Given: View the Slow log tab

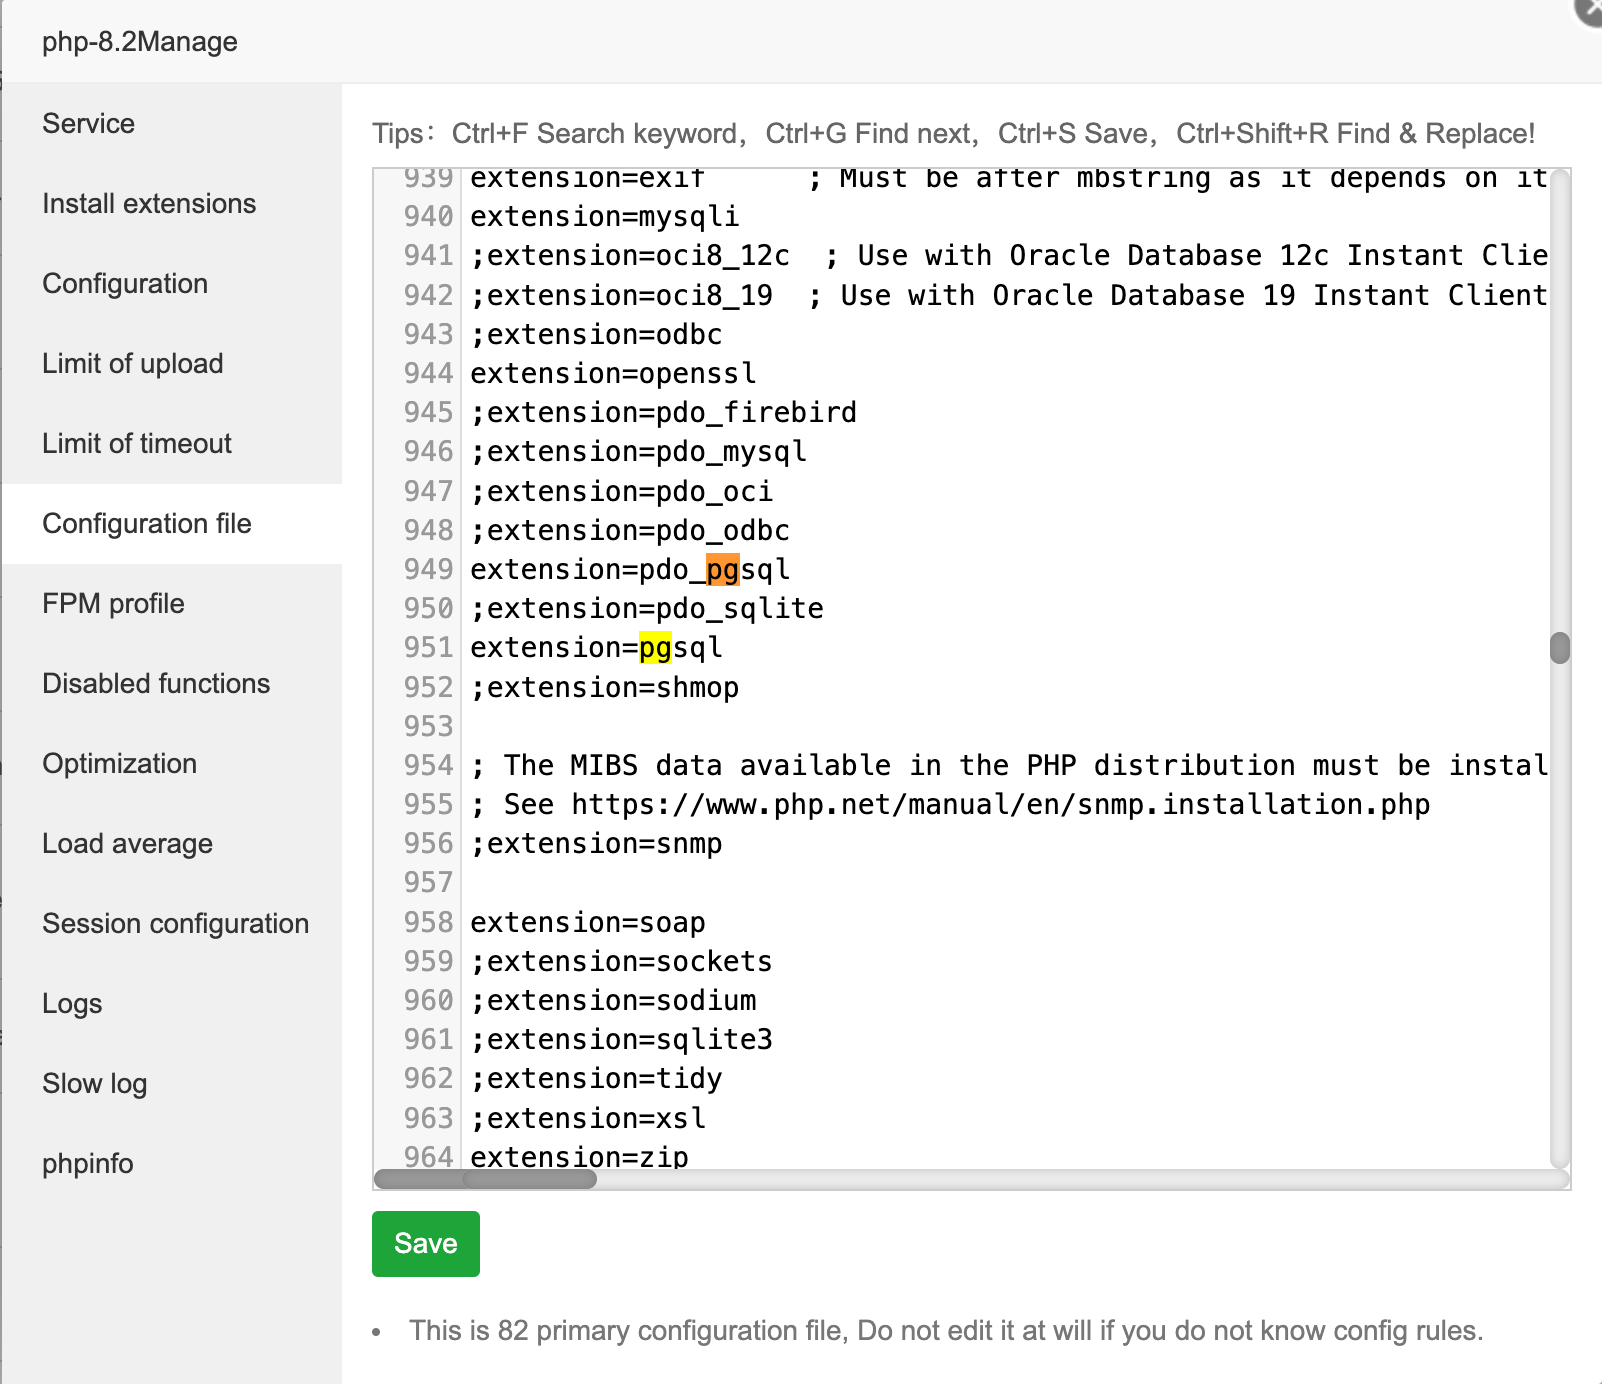Looking at the screenshot, I should pos(94,1084).
